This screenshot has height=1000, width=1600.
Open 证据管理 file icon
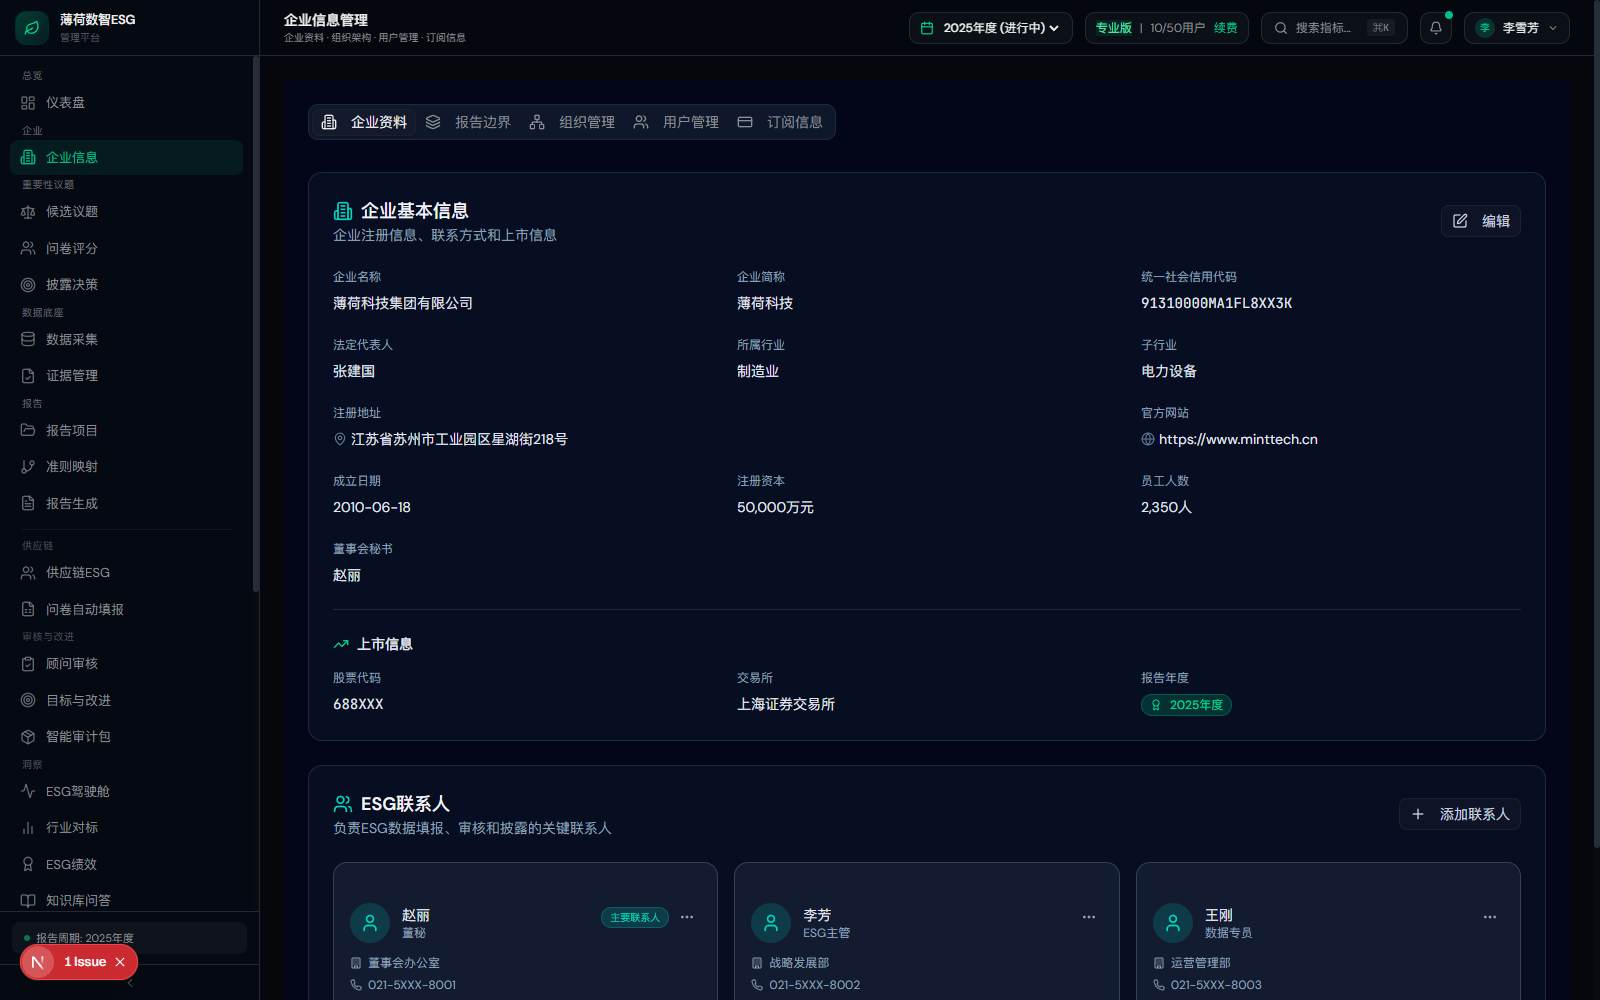coord(28,376)
